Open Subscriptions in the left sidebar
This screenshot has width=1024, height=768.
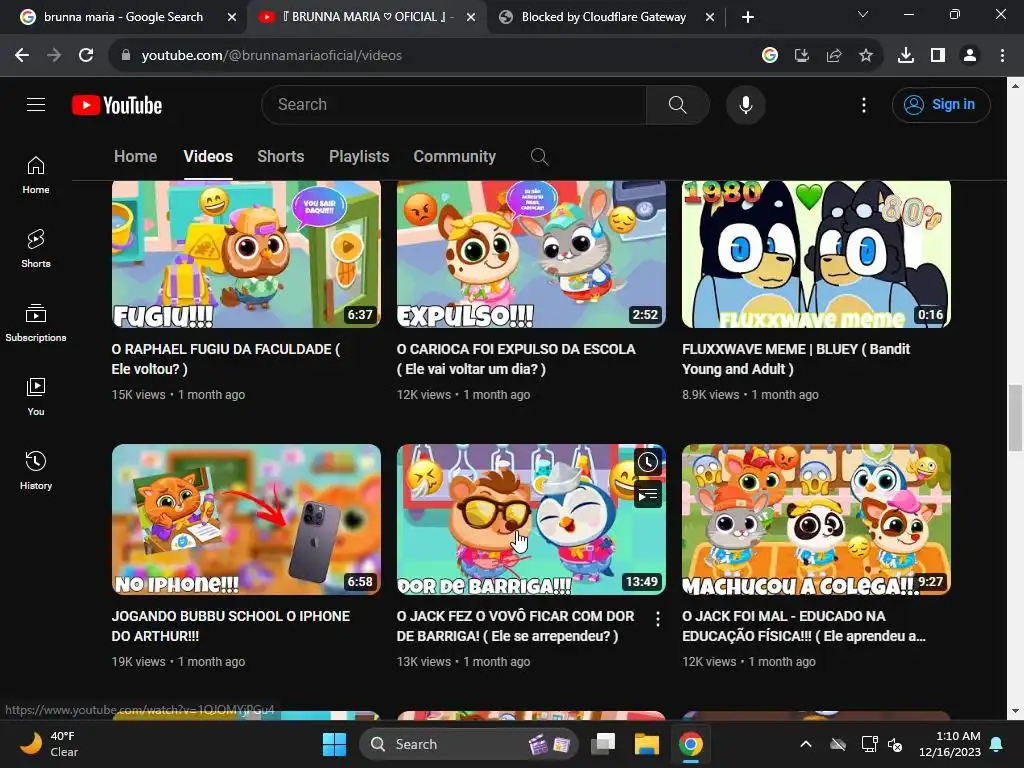pyautogui.click(x=36, y=323)
